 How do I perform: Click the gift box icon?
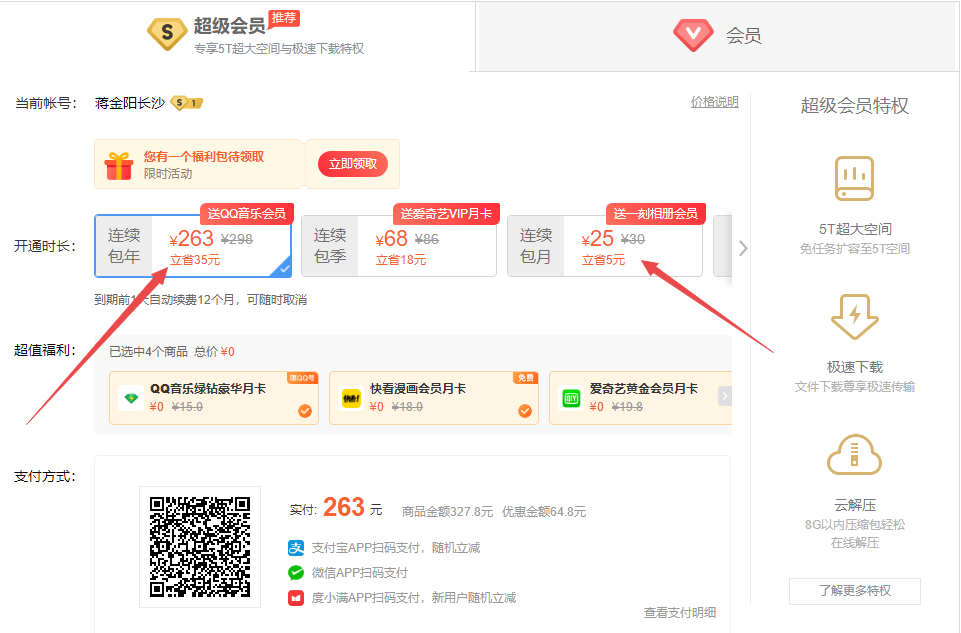tap(119, 165)
